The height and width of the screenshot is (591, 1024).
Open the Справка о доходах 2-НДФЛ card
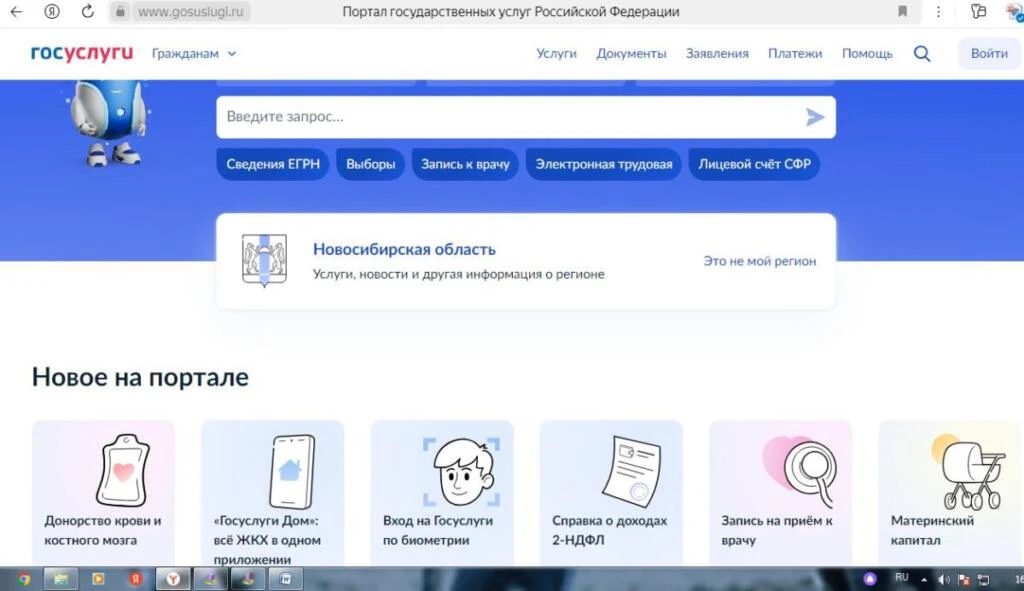611,493
